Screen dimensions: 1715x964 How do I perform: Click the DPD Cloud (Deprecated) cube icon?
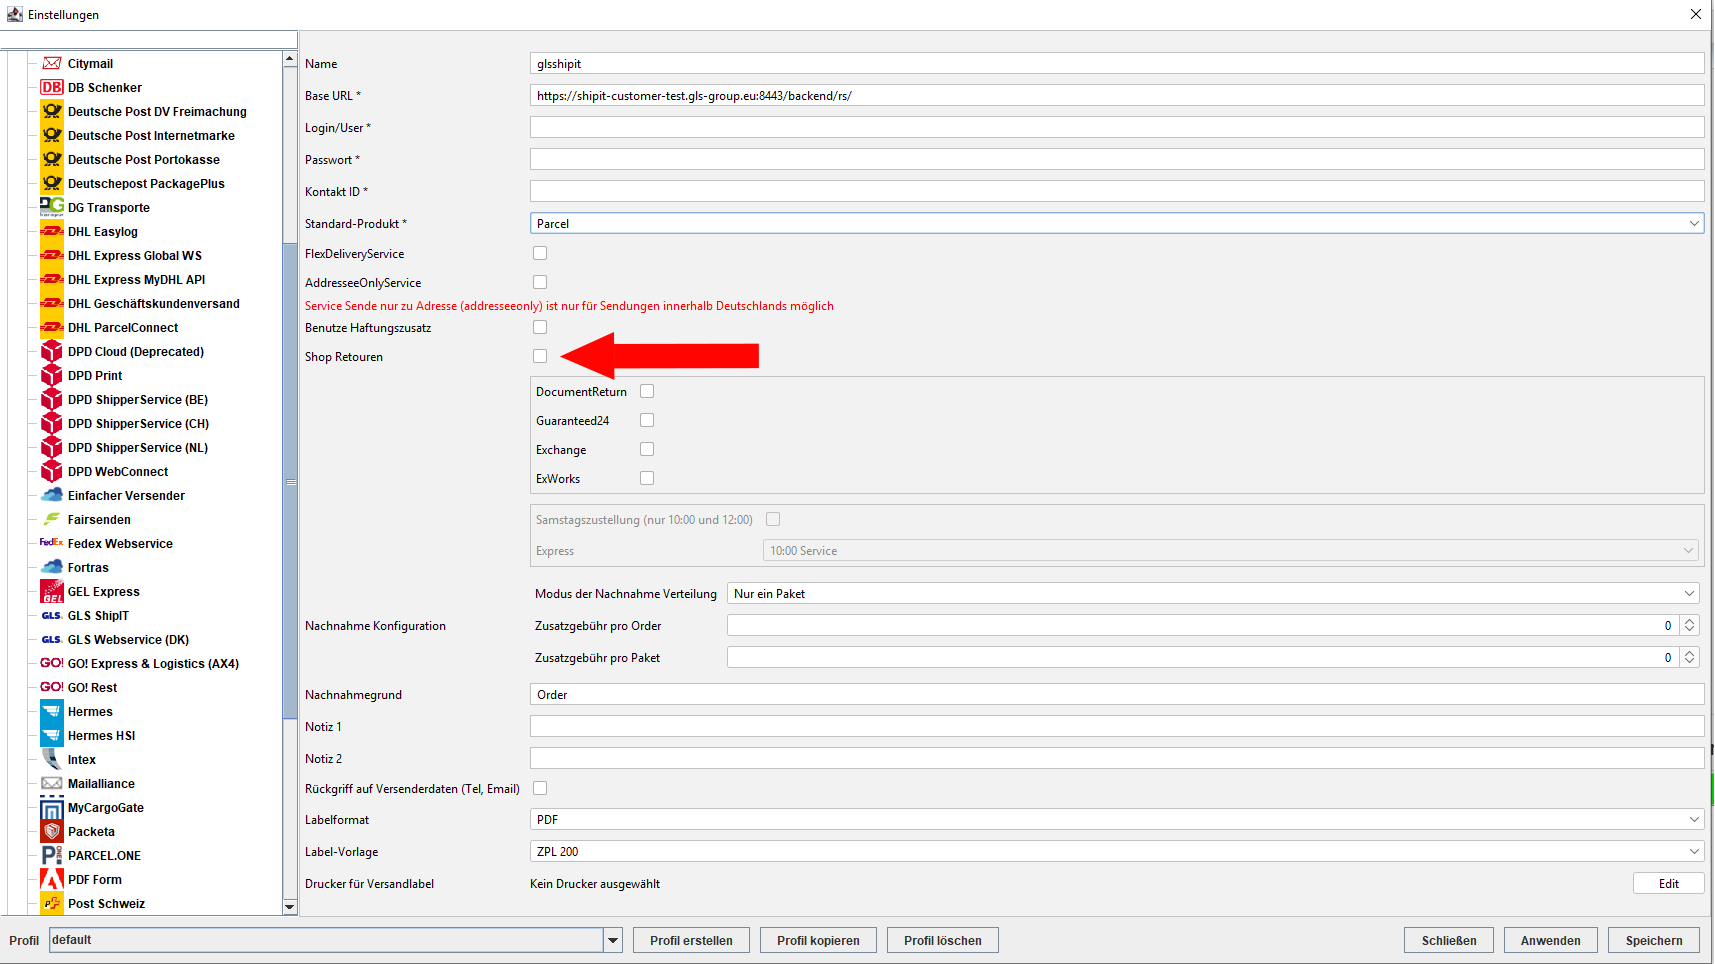(52, 351)
